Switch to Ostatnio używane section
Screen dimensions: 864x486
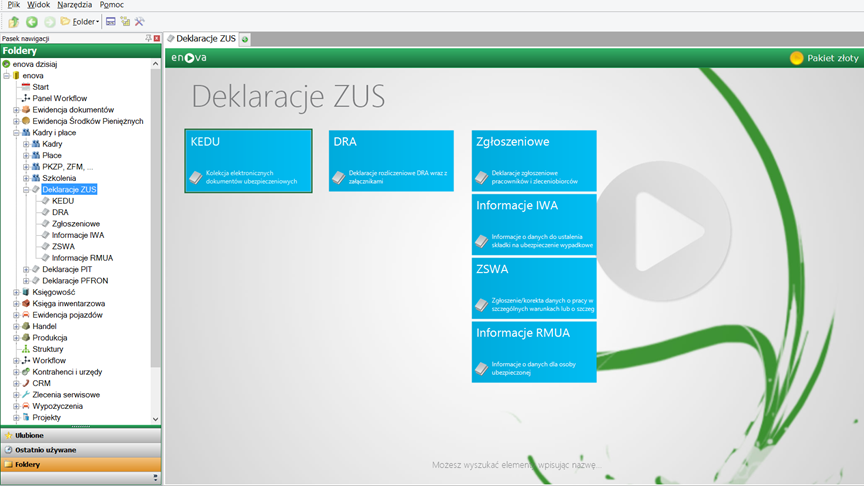81,450
